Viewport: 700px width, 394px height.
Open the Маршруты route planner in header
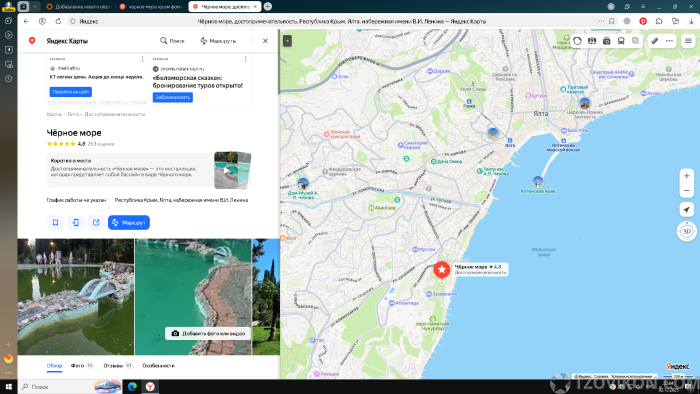tap(218, 41)
